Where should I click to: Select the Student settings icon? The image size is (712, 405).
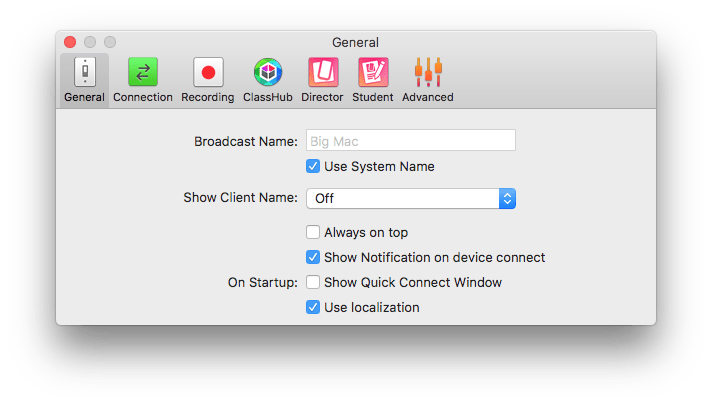coord(373,73)
